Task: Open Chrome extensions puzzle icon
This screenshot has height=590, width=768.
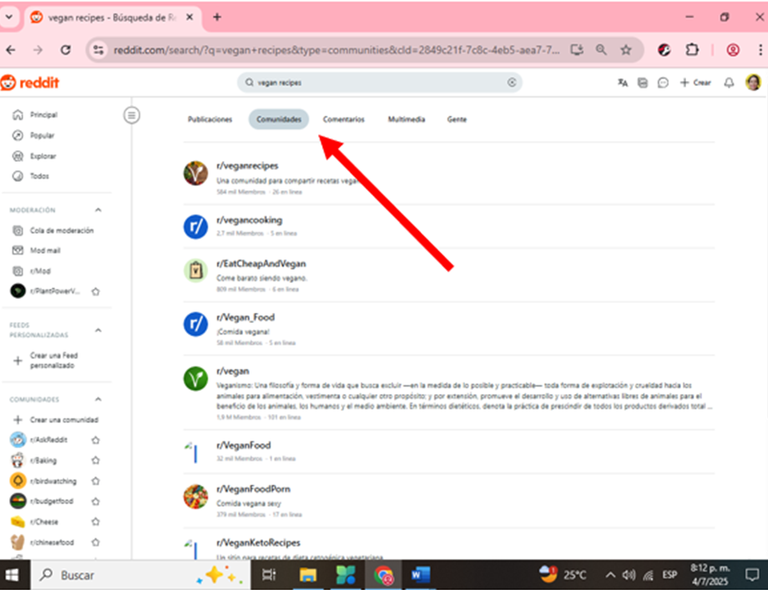Action: click(692, 49)
